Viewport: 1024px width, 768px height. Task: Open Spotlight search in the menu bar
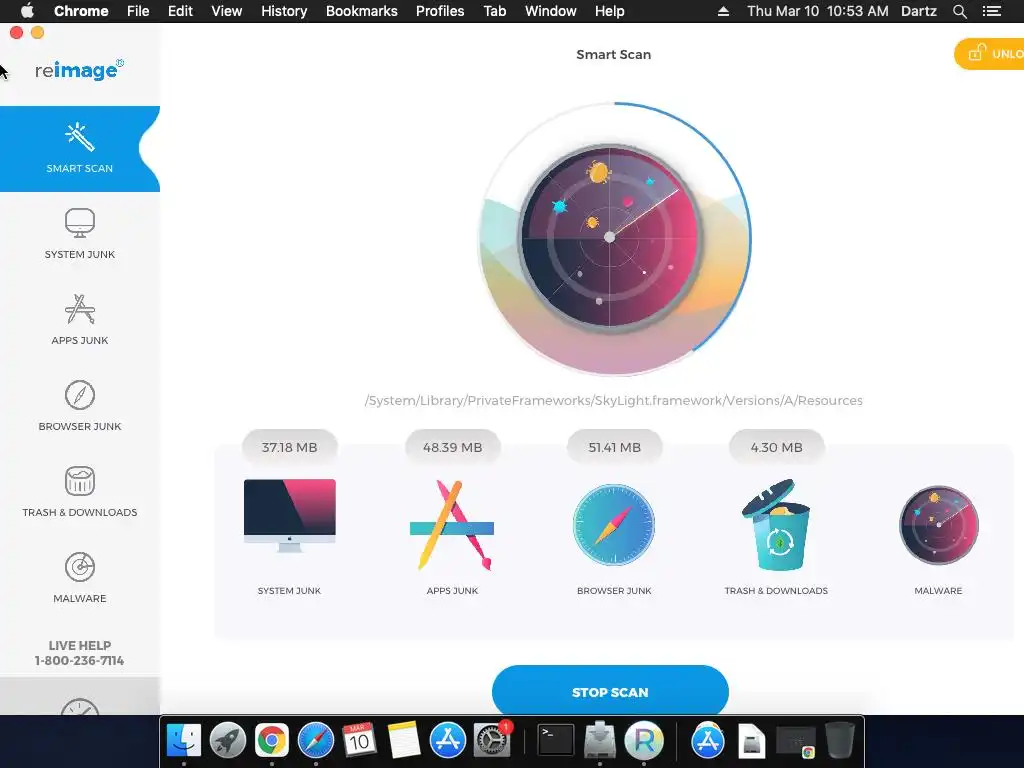click(x=959, y=11)
